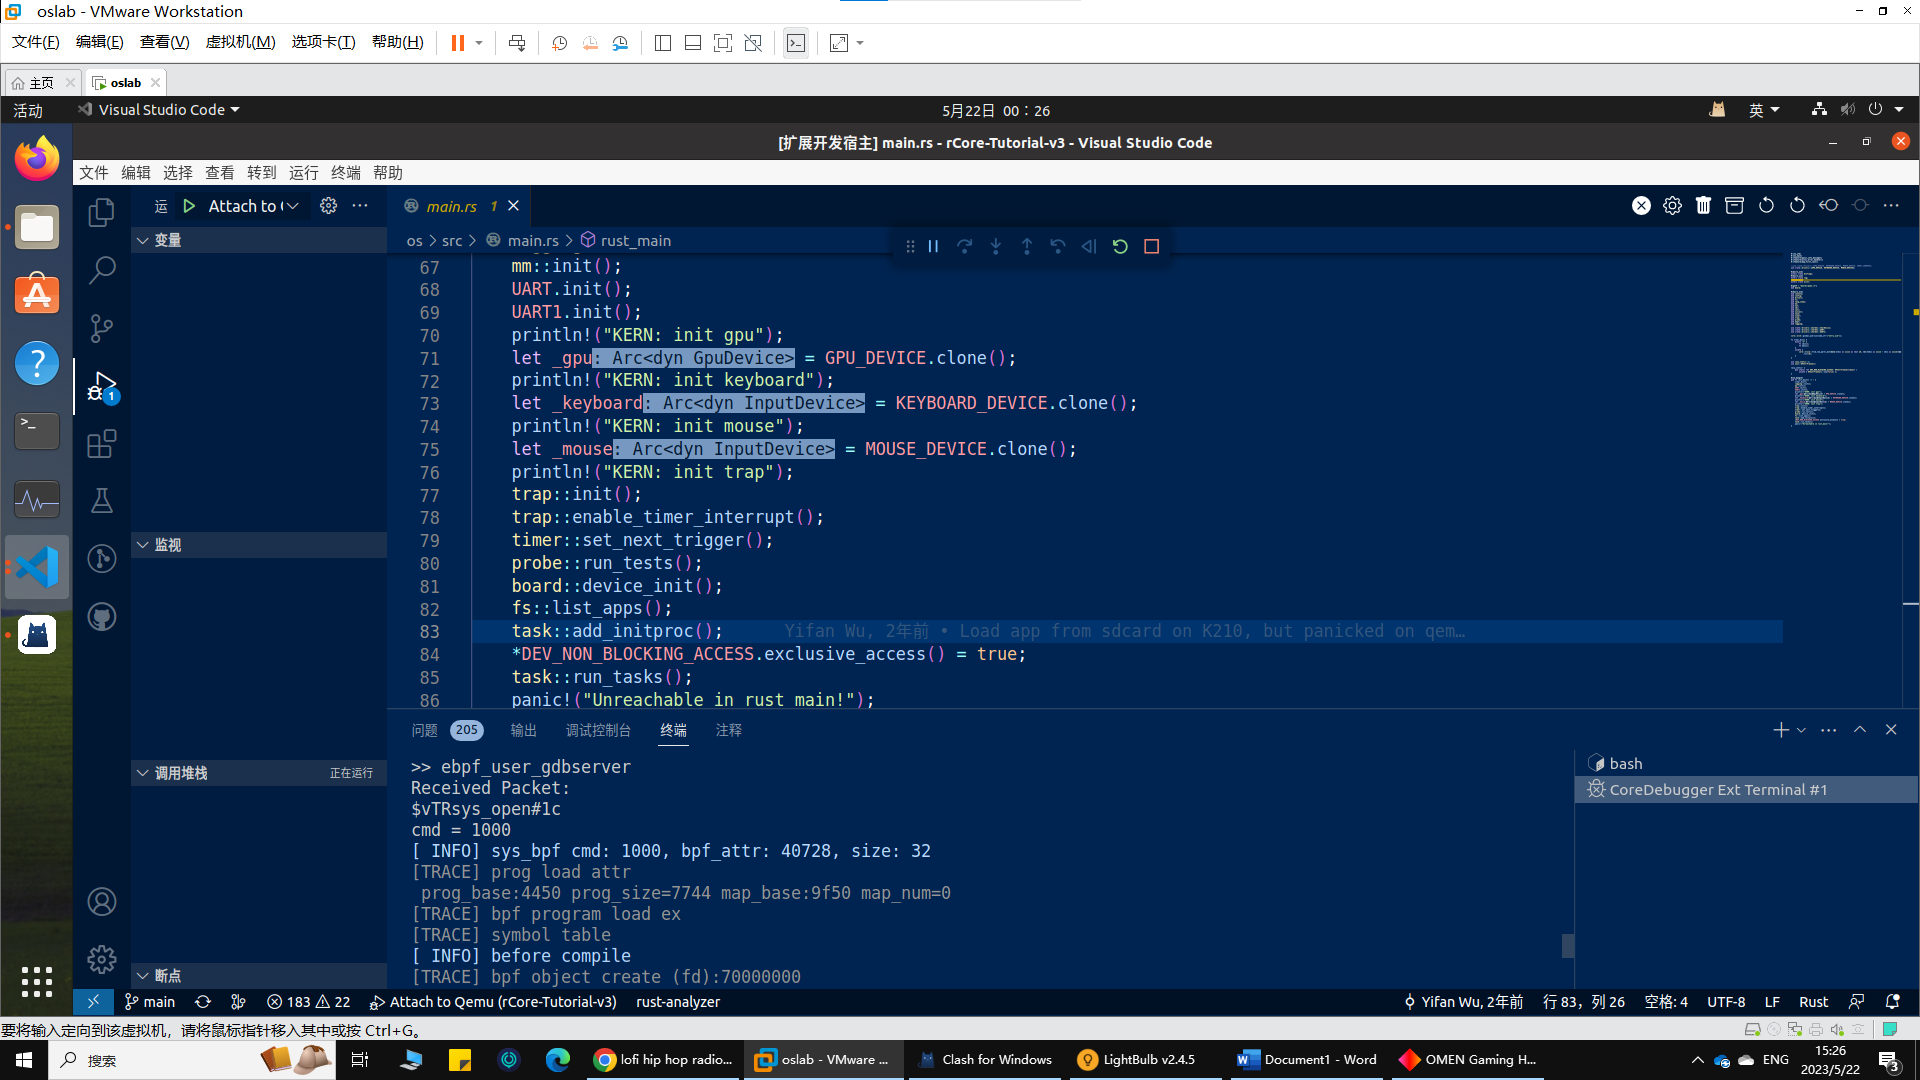The image size is (1920, 1080).
Task: Click the trash icon in editor toolbar
Action: click(x=1703, y=206)
